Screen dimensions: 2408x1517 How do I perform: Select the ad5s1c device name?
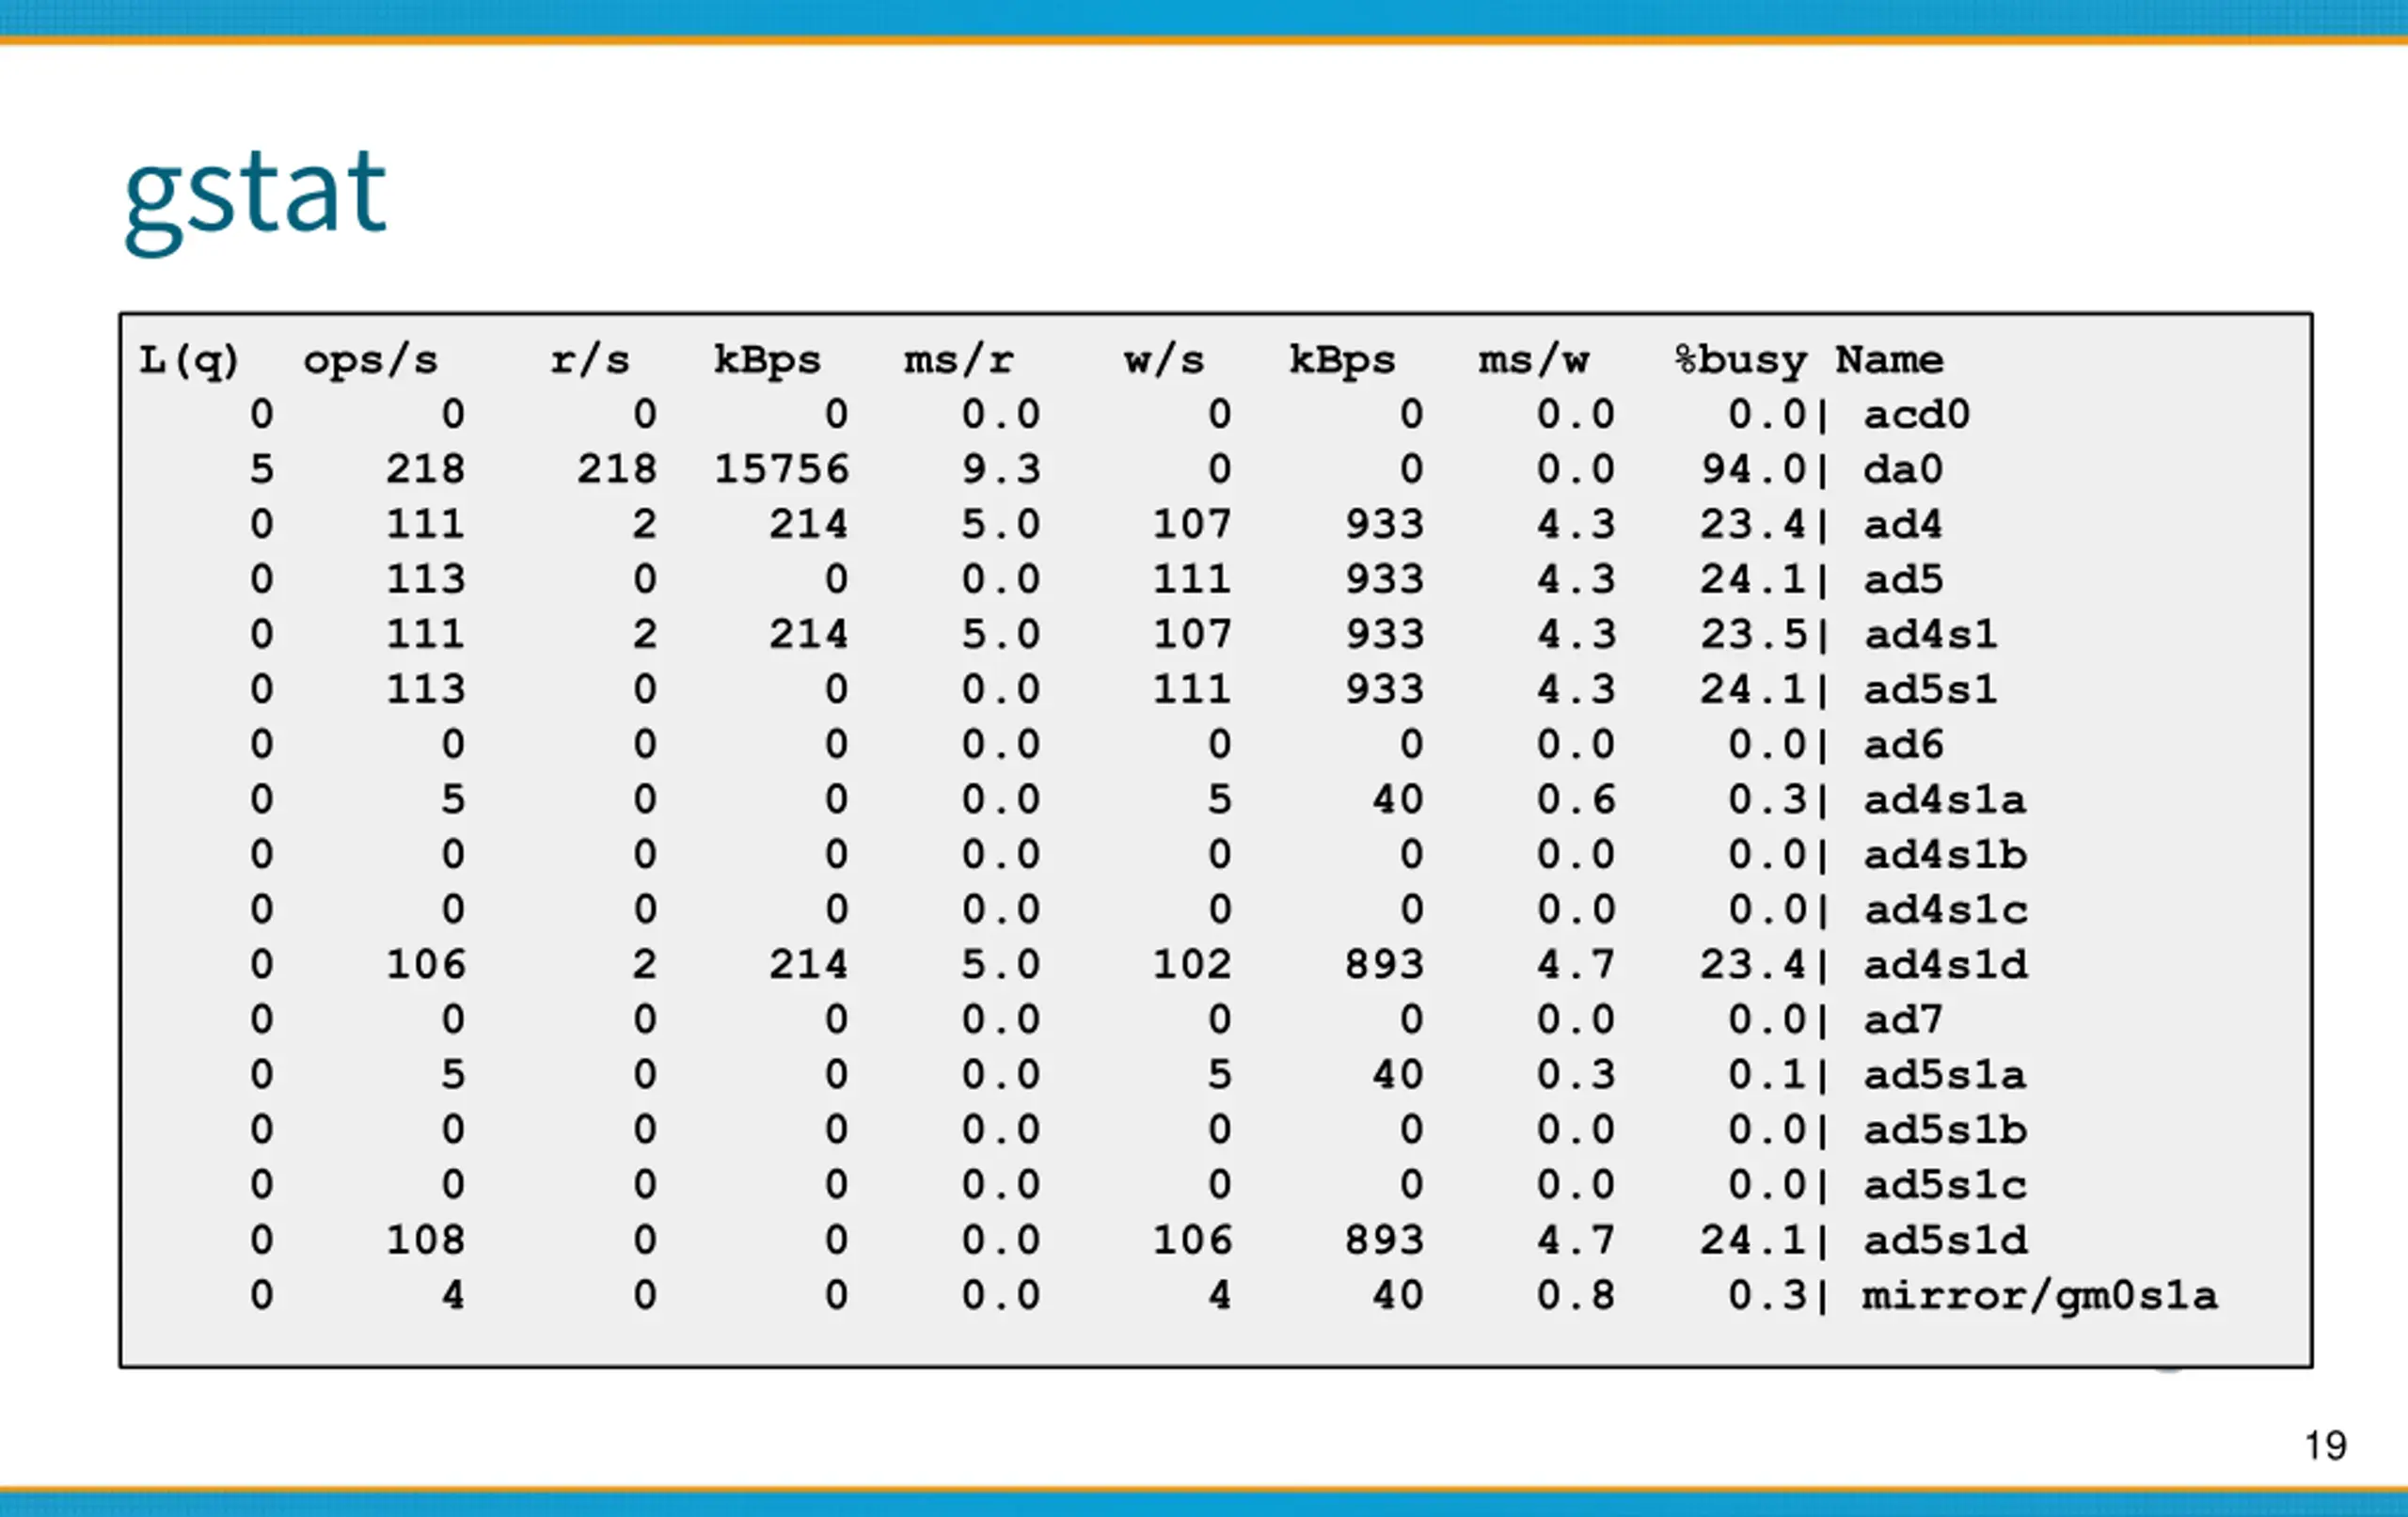tap(1944, 1185)
